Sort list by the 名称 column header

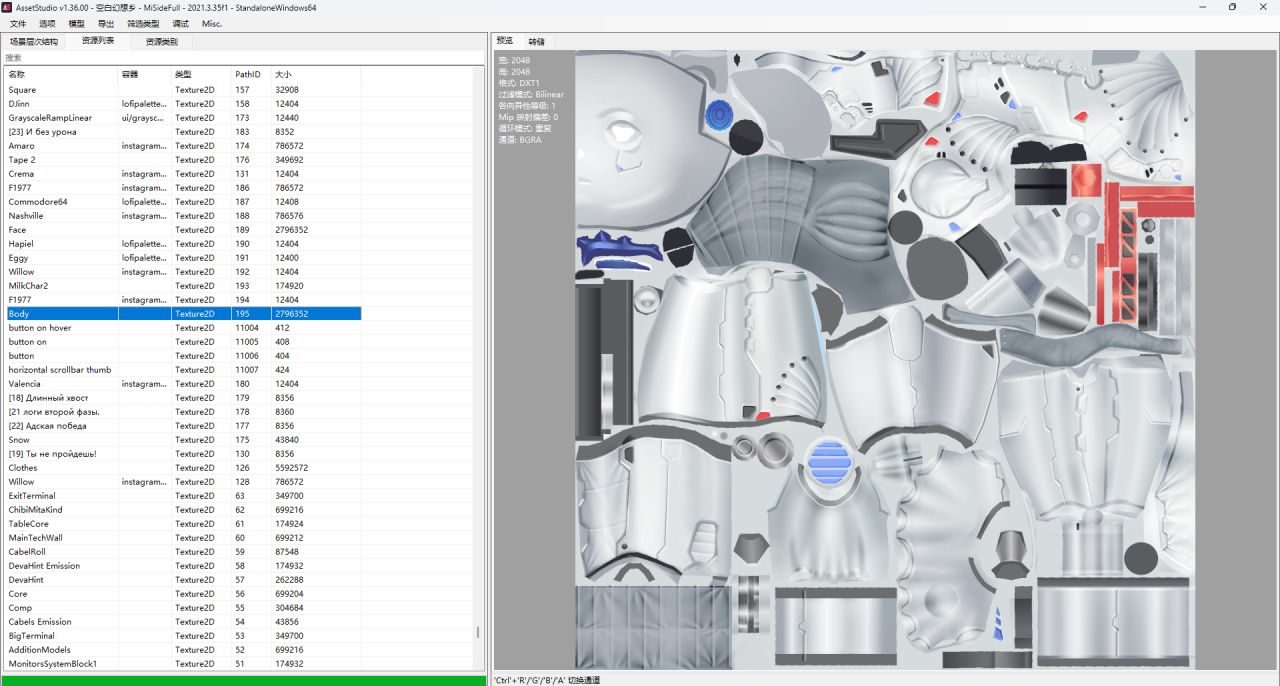(x=62, y=74)
